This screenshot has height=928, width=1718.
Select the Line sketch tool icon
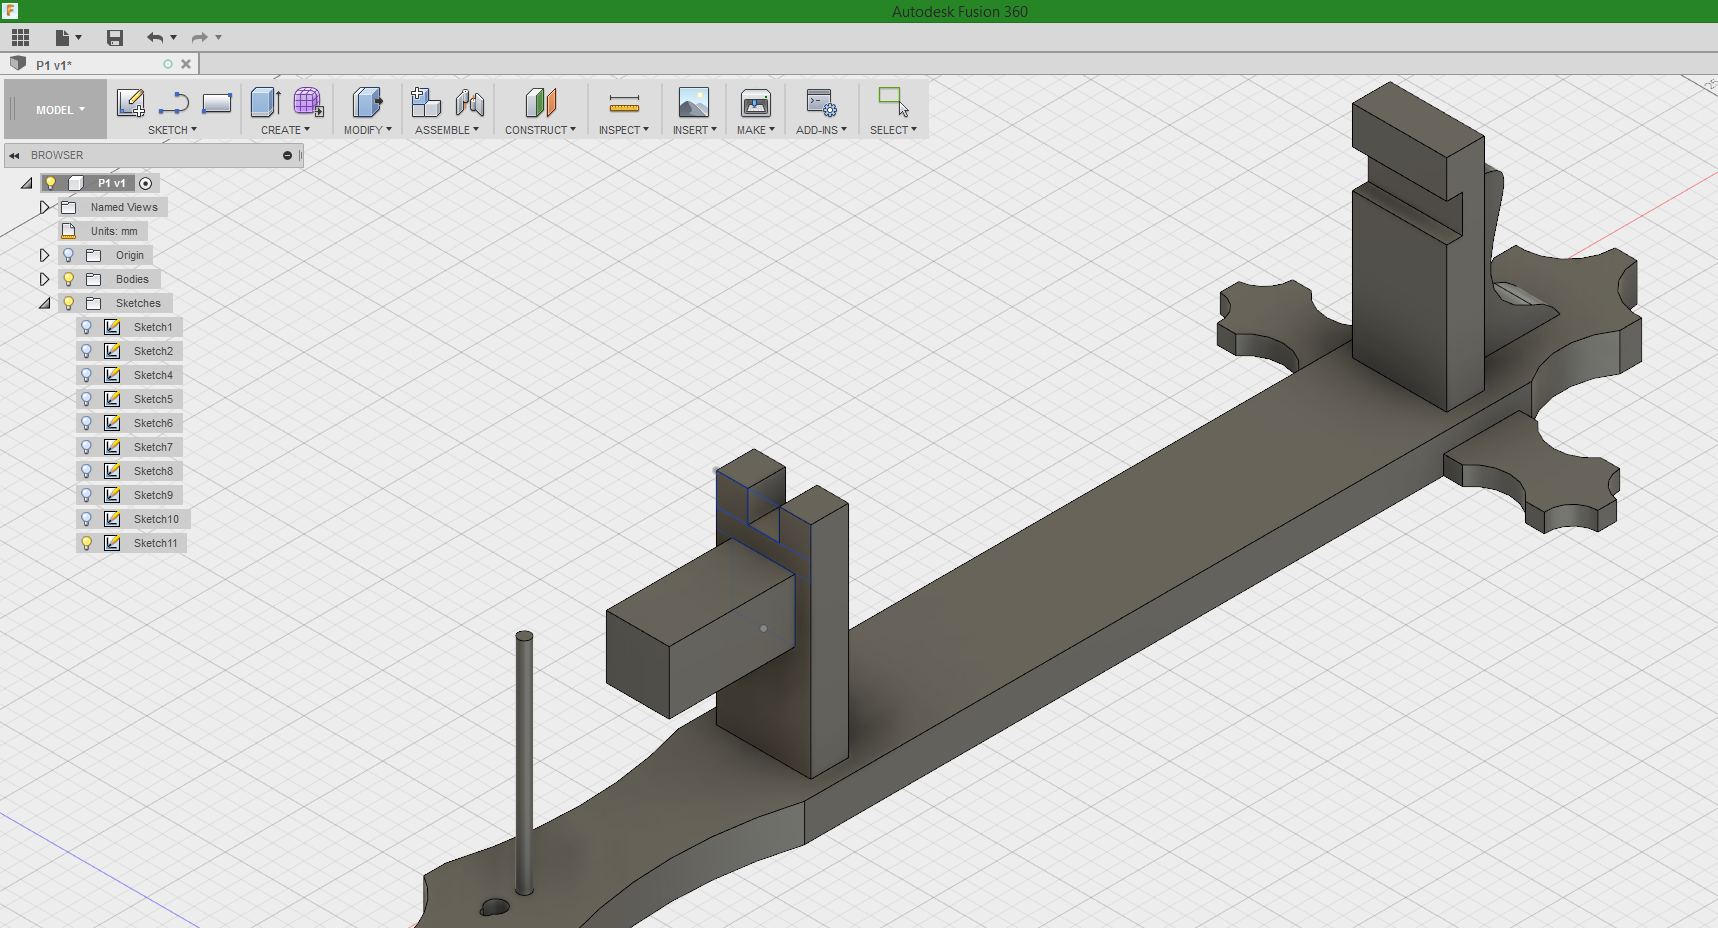(174, 103)
